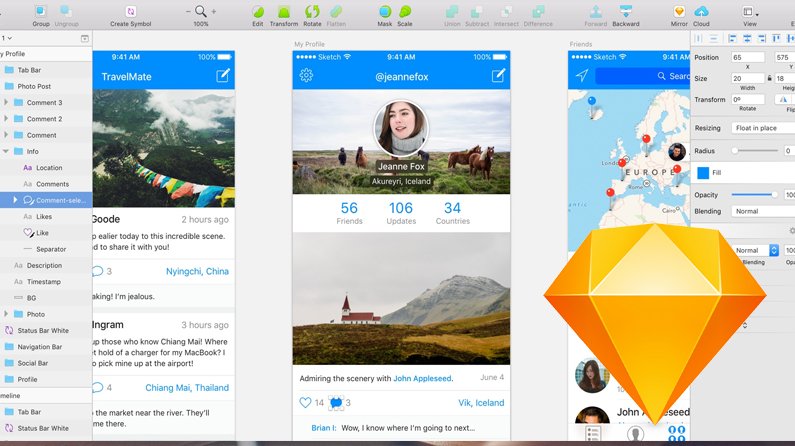Zoom out with the minus button
795x446 pixels.
coord(189,11)
